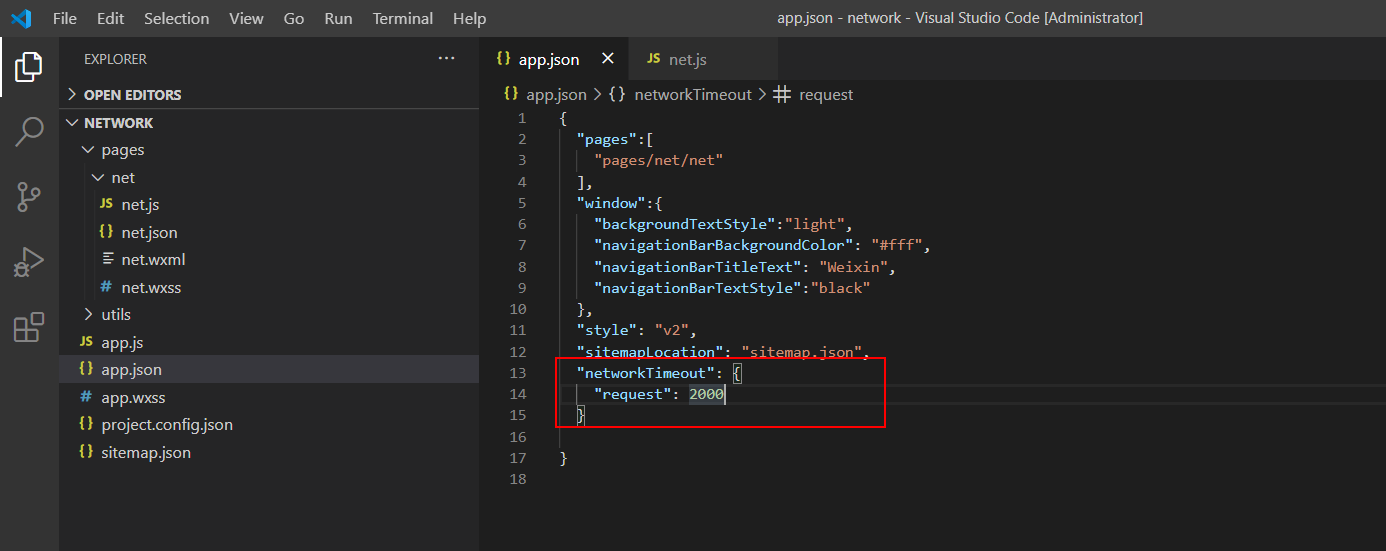Open the Source Control view
Viewport: 1386px width, 551px height.
(x=29, y=197)
